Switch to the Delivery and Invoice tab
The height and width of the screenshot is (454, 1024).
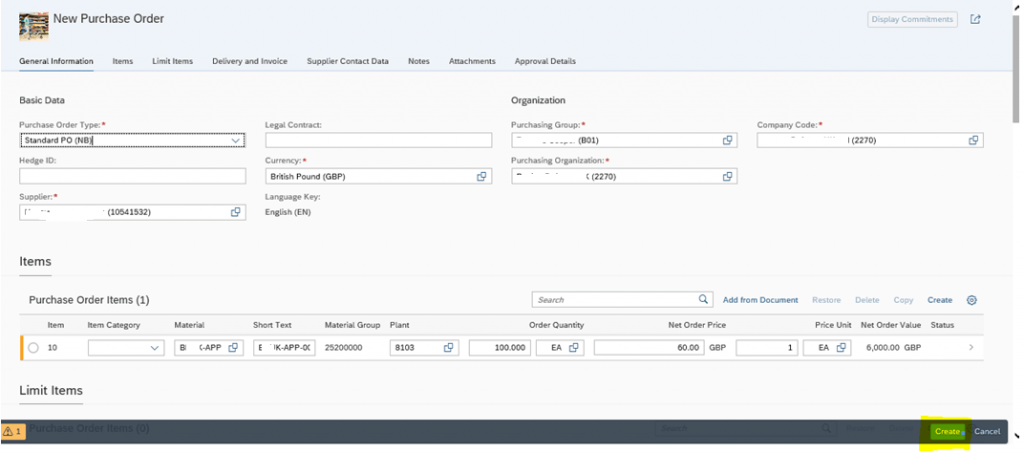tap(249, 61)
